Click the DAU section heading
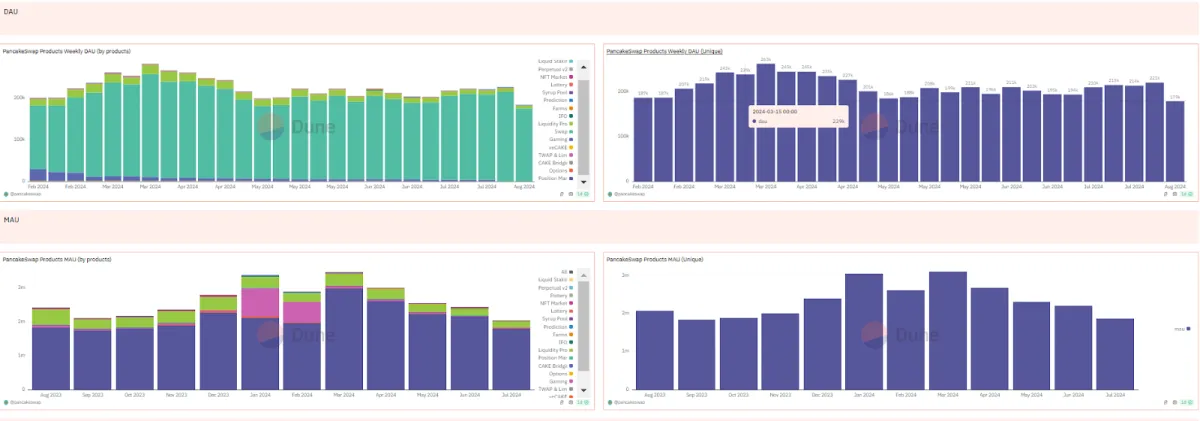The height and width of the screenshot is (421, 1200). pos(11,12)
